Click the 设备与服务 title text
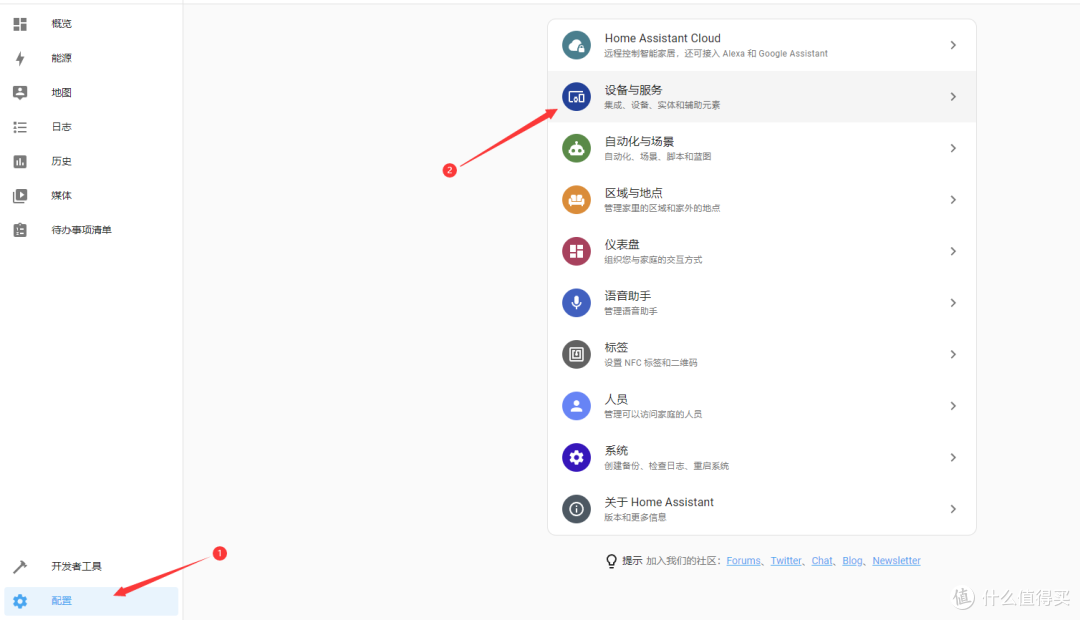The image size is (1080, 620). tap(634, 90)
